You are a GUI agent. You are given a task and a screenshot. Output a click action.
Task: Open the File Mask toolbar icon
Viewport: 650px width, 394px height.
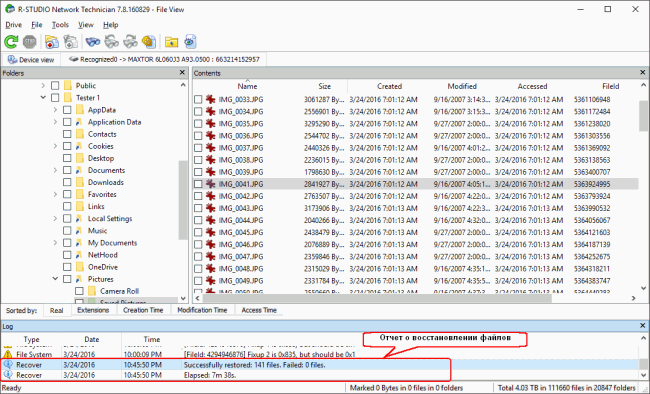(149, 41)
